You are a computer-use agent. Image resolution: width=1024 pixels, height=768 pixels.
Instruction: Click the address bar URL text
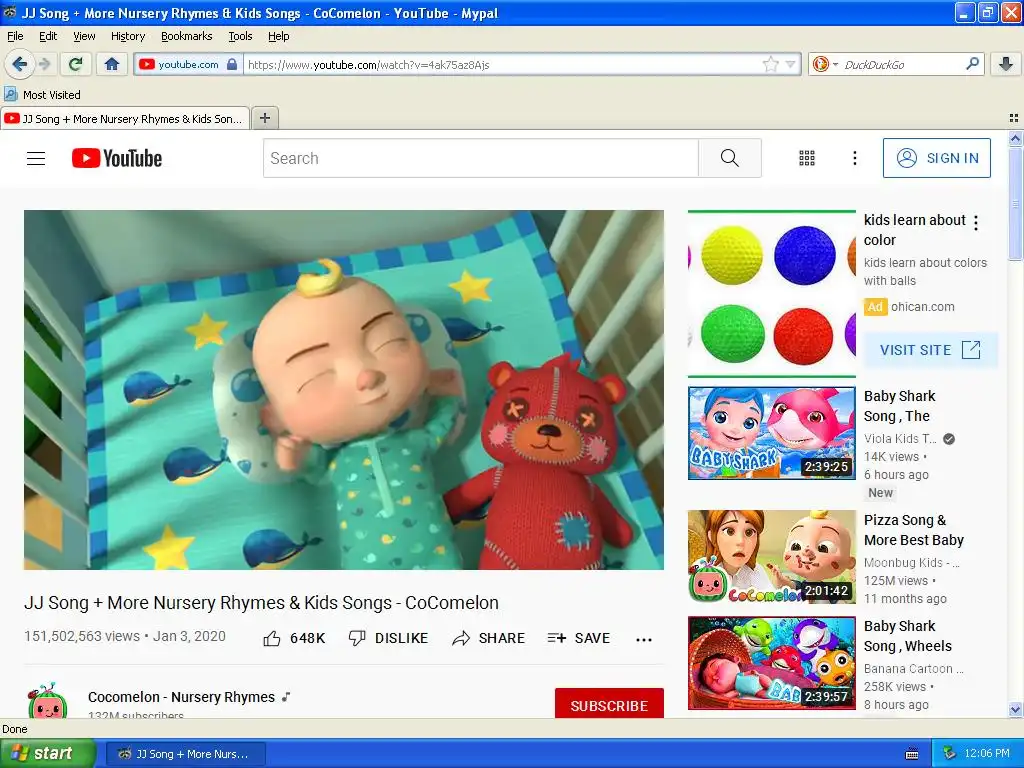click(x=368, y=65)
